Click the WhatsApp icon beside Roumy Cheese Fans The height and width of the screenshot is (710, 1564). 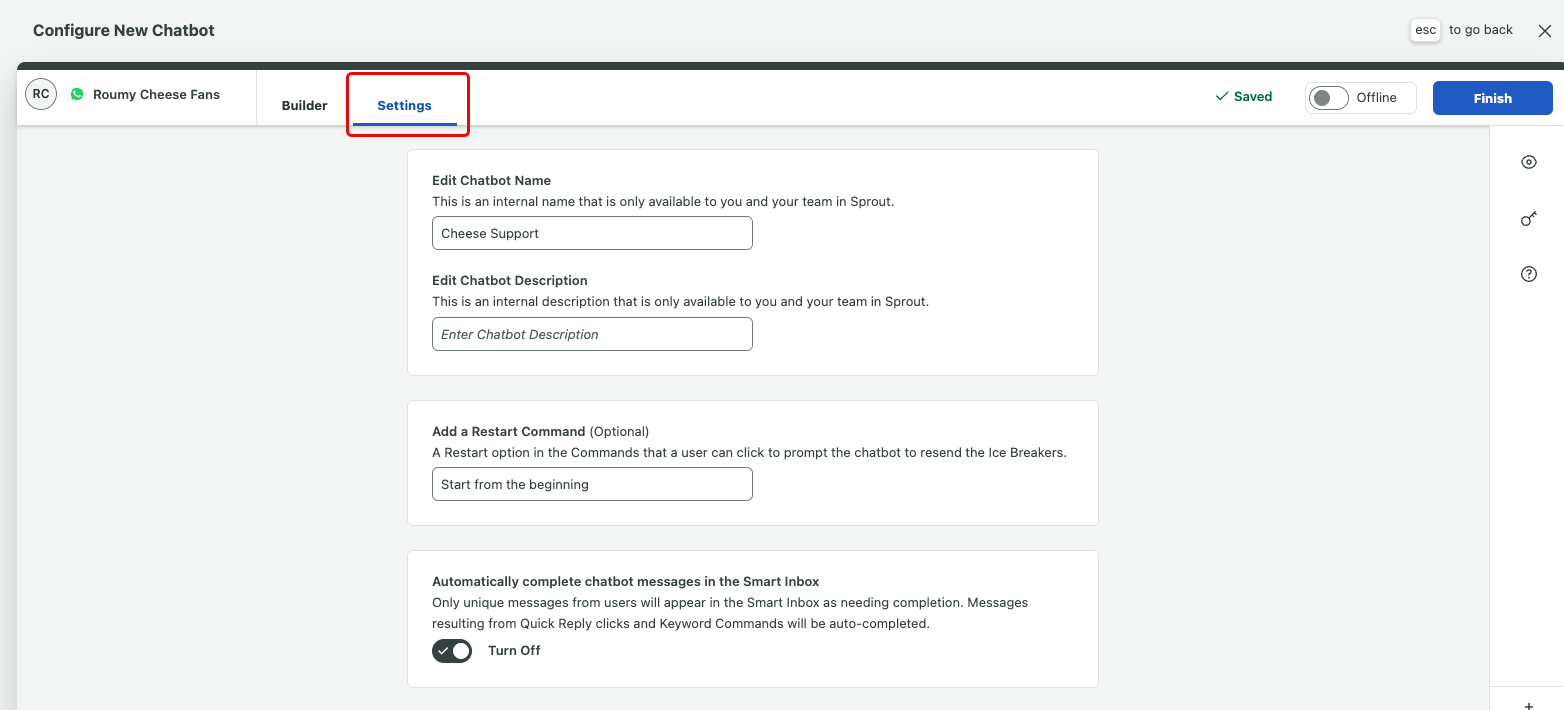[x=77, y=94]
